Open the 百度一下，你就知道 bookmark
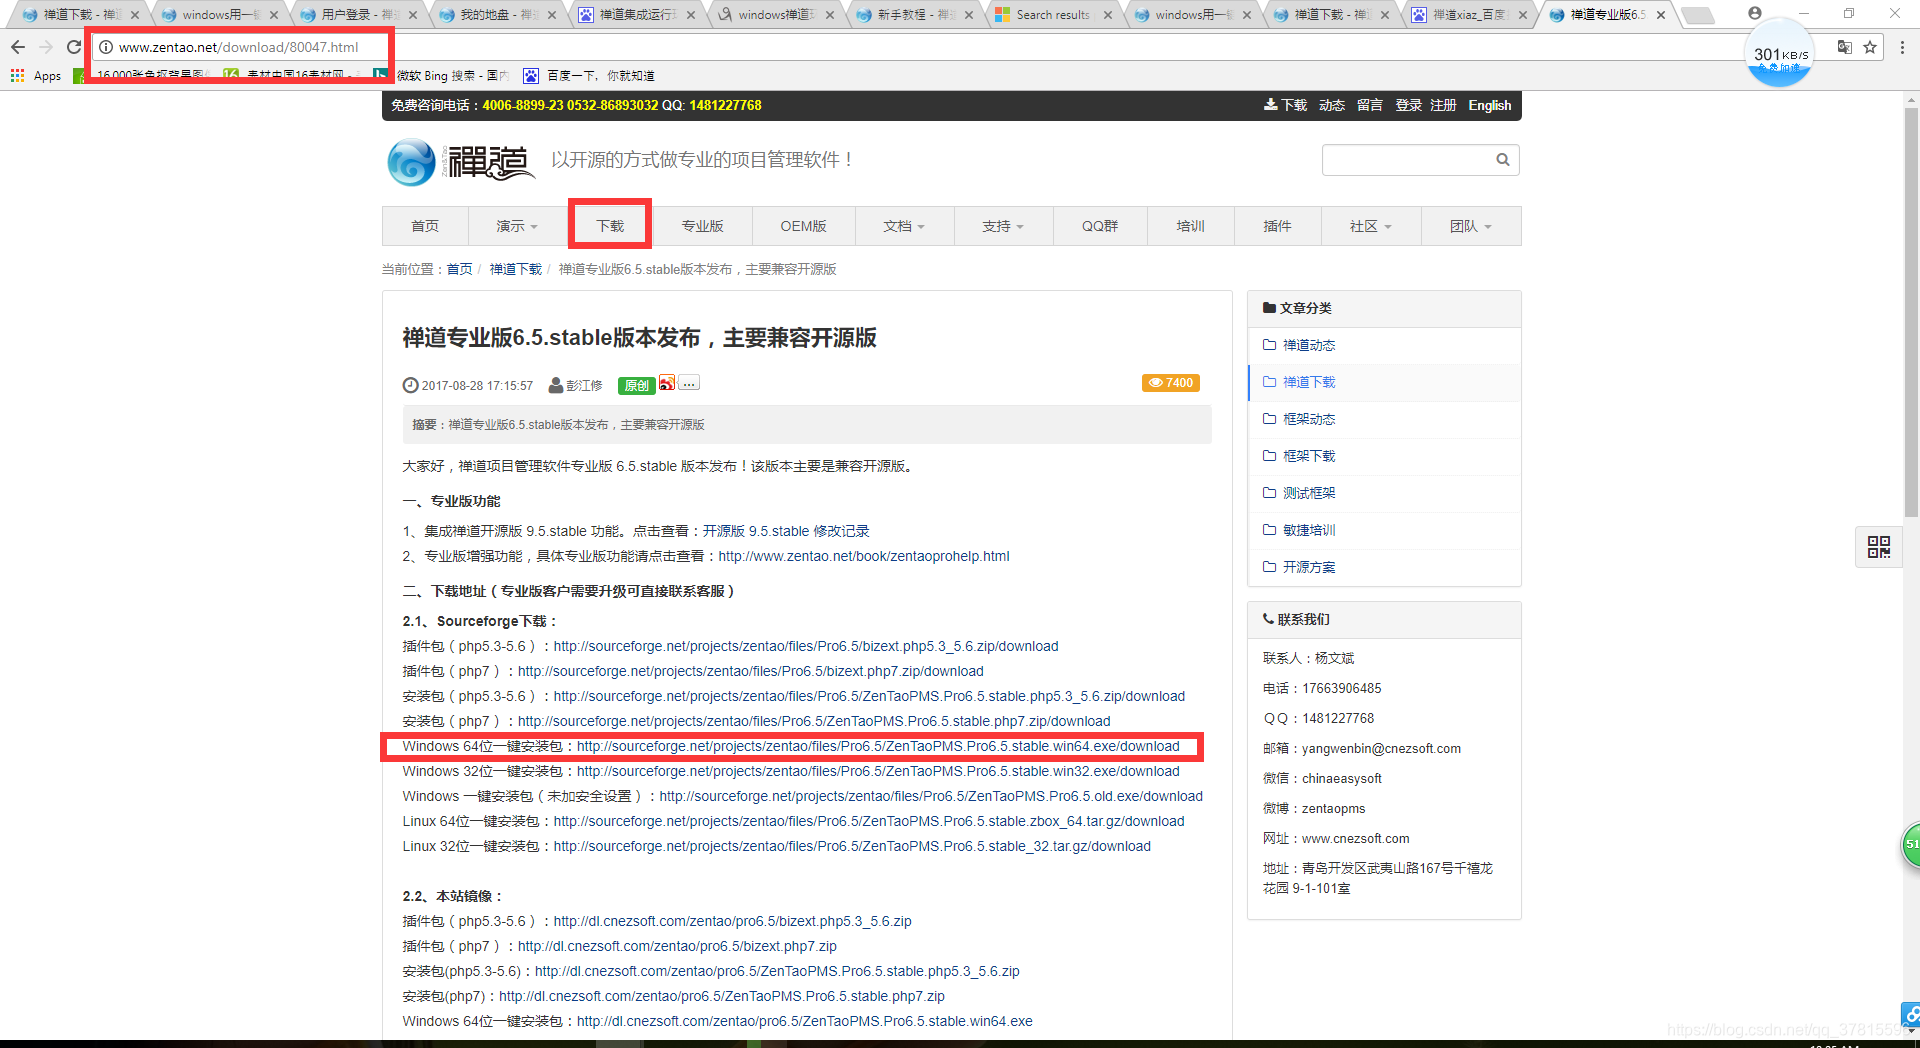The height and width of the screenshot is (1048, 1920). 589,76
